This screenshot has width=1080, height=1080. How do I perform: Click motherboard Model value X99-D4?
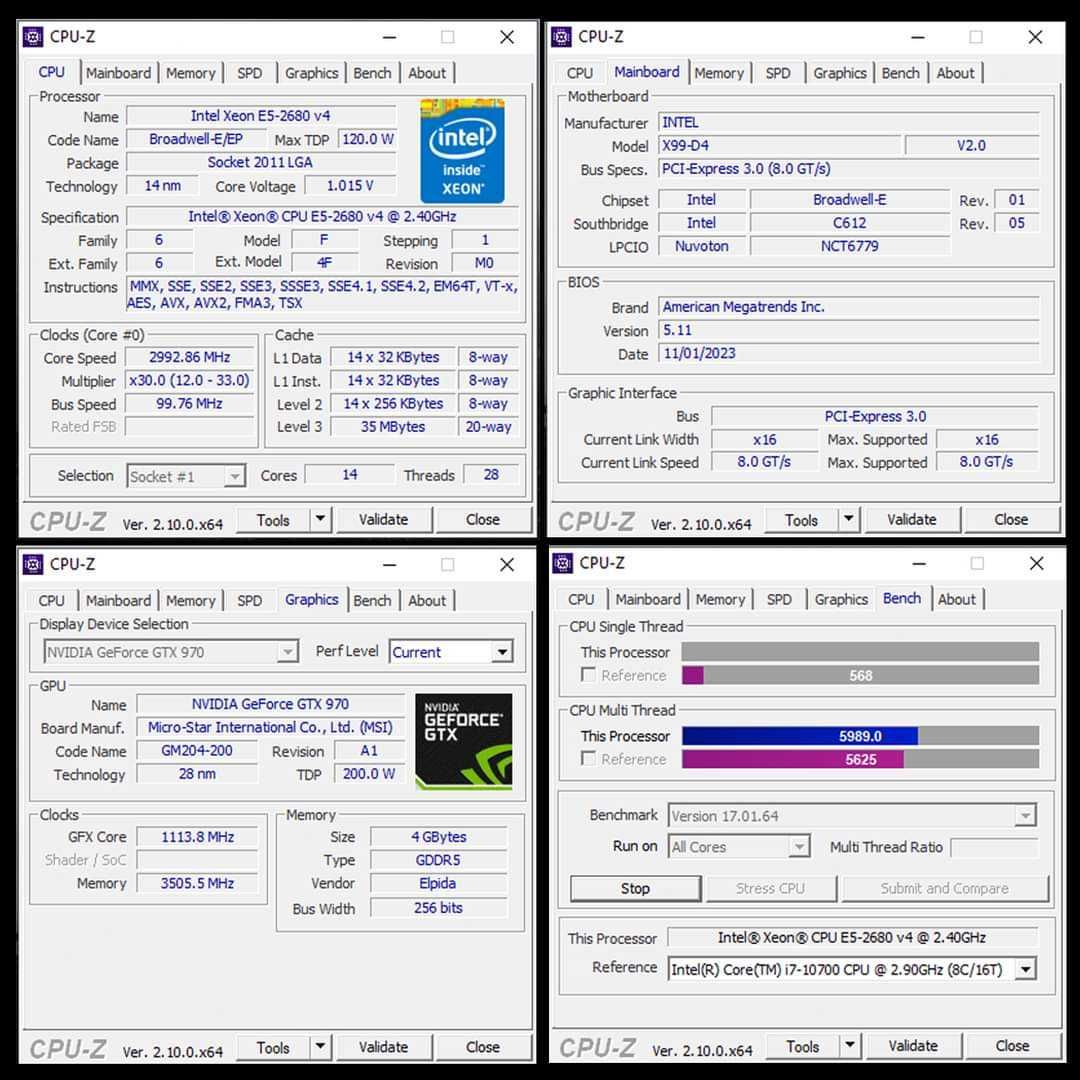(x=779, y=145)
